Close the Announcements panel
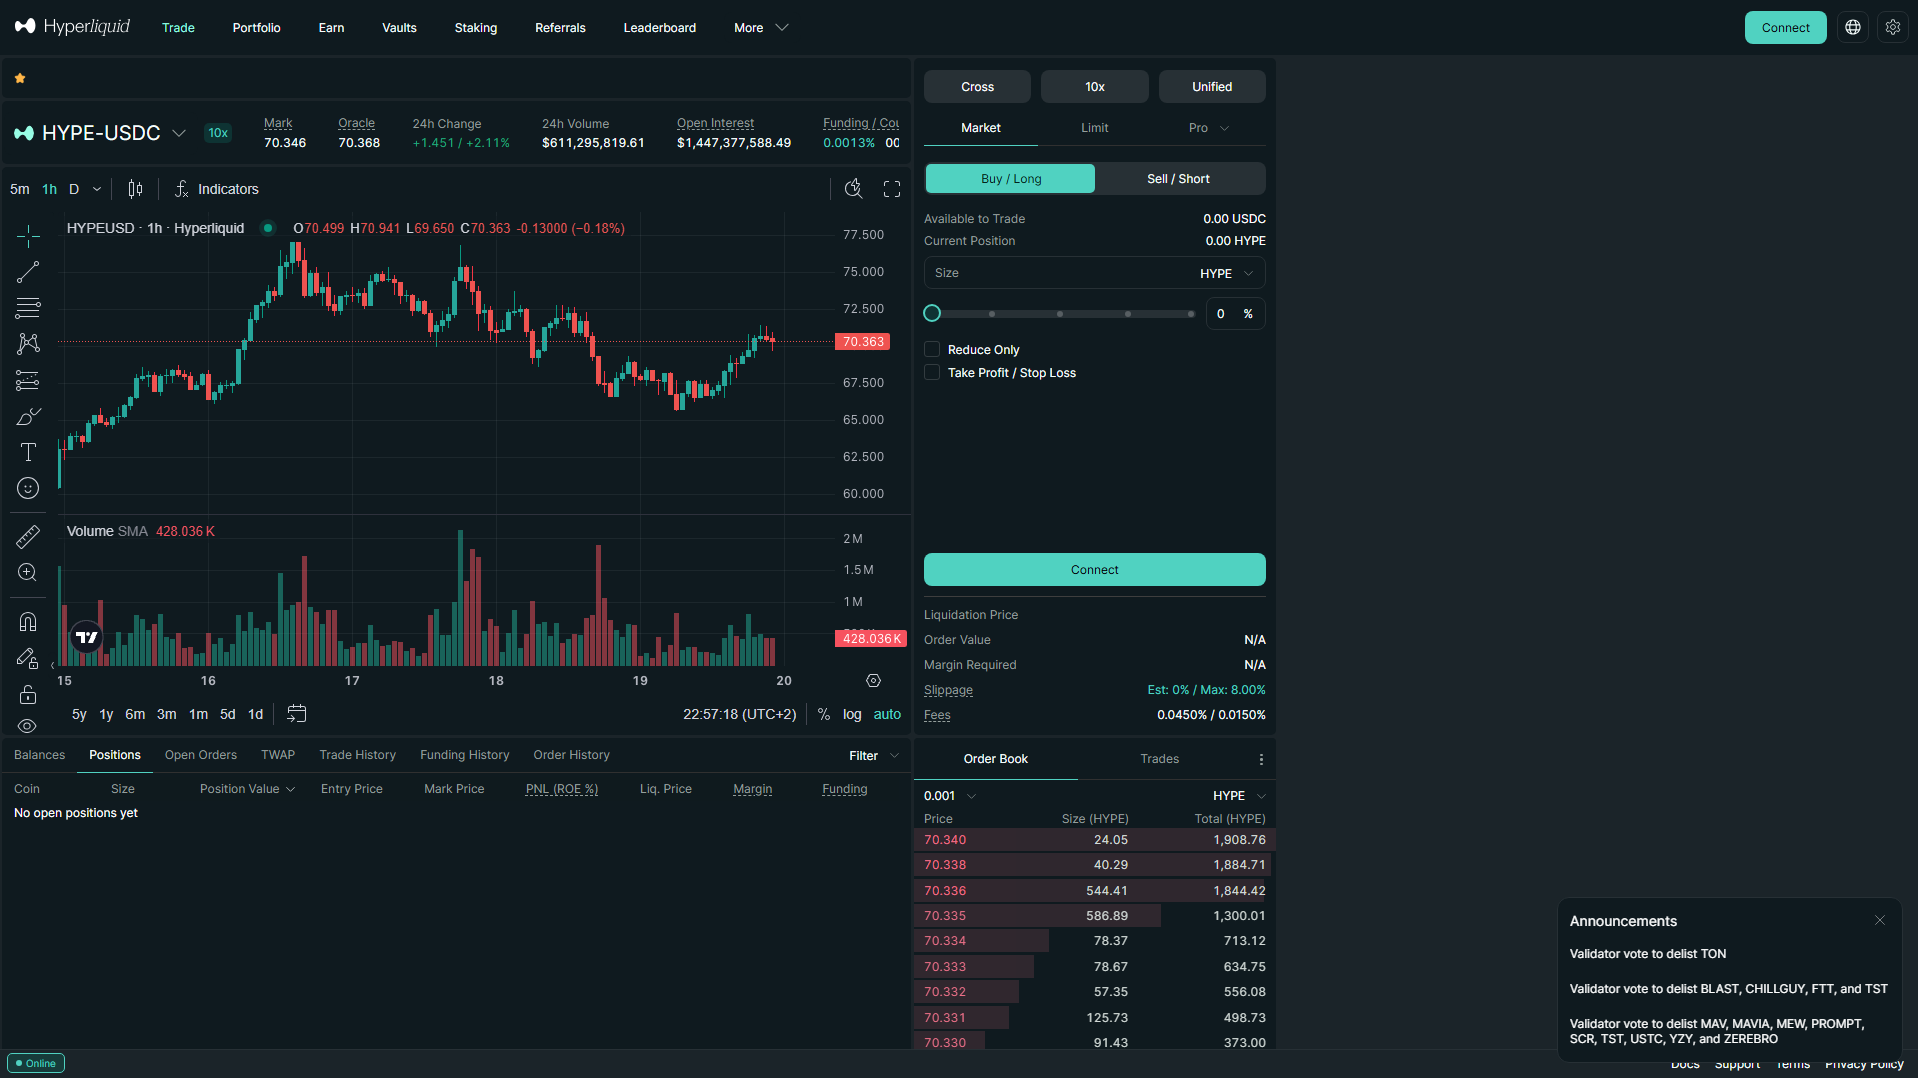The width and height of the screenshot is (1918, 1078). [x=1880, y=921]
